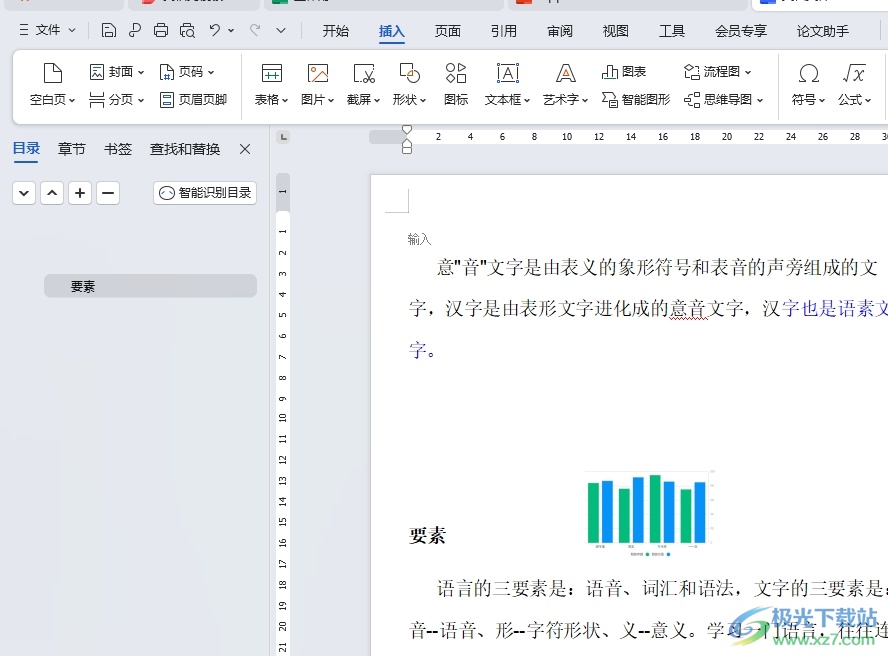Switch to the 书签 bookmarks panel tab
The width and height of the screenshot is (888, 656).
pyautogui.click(x=118, y=148)
